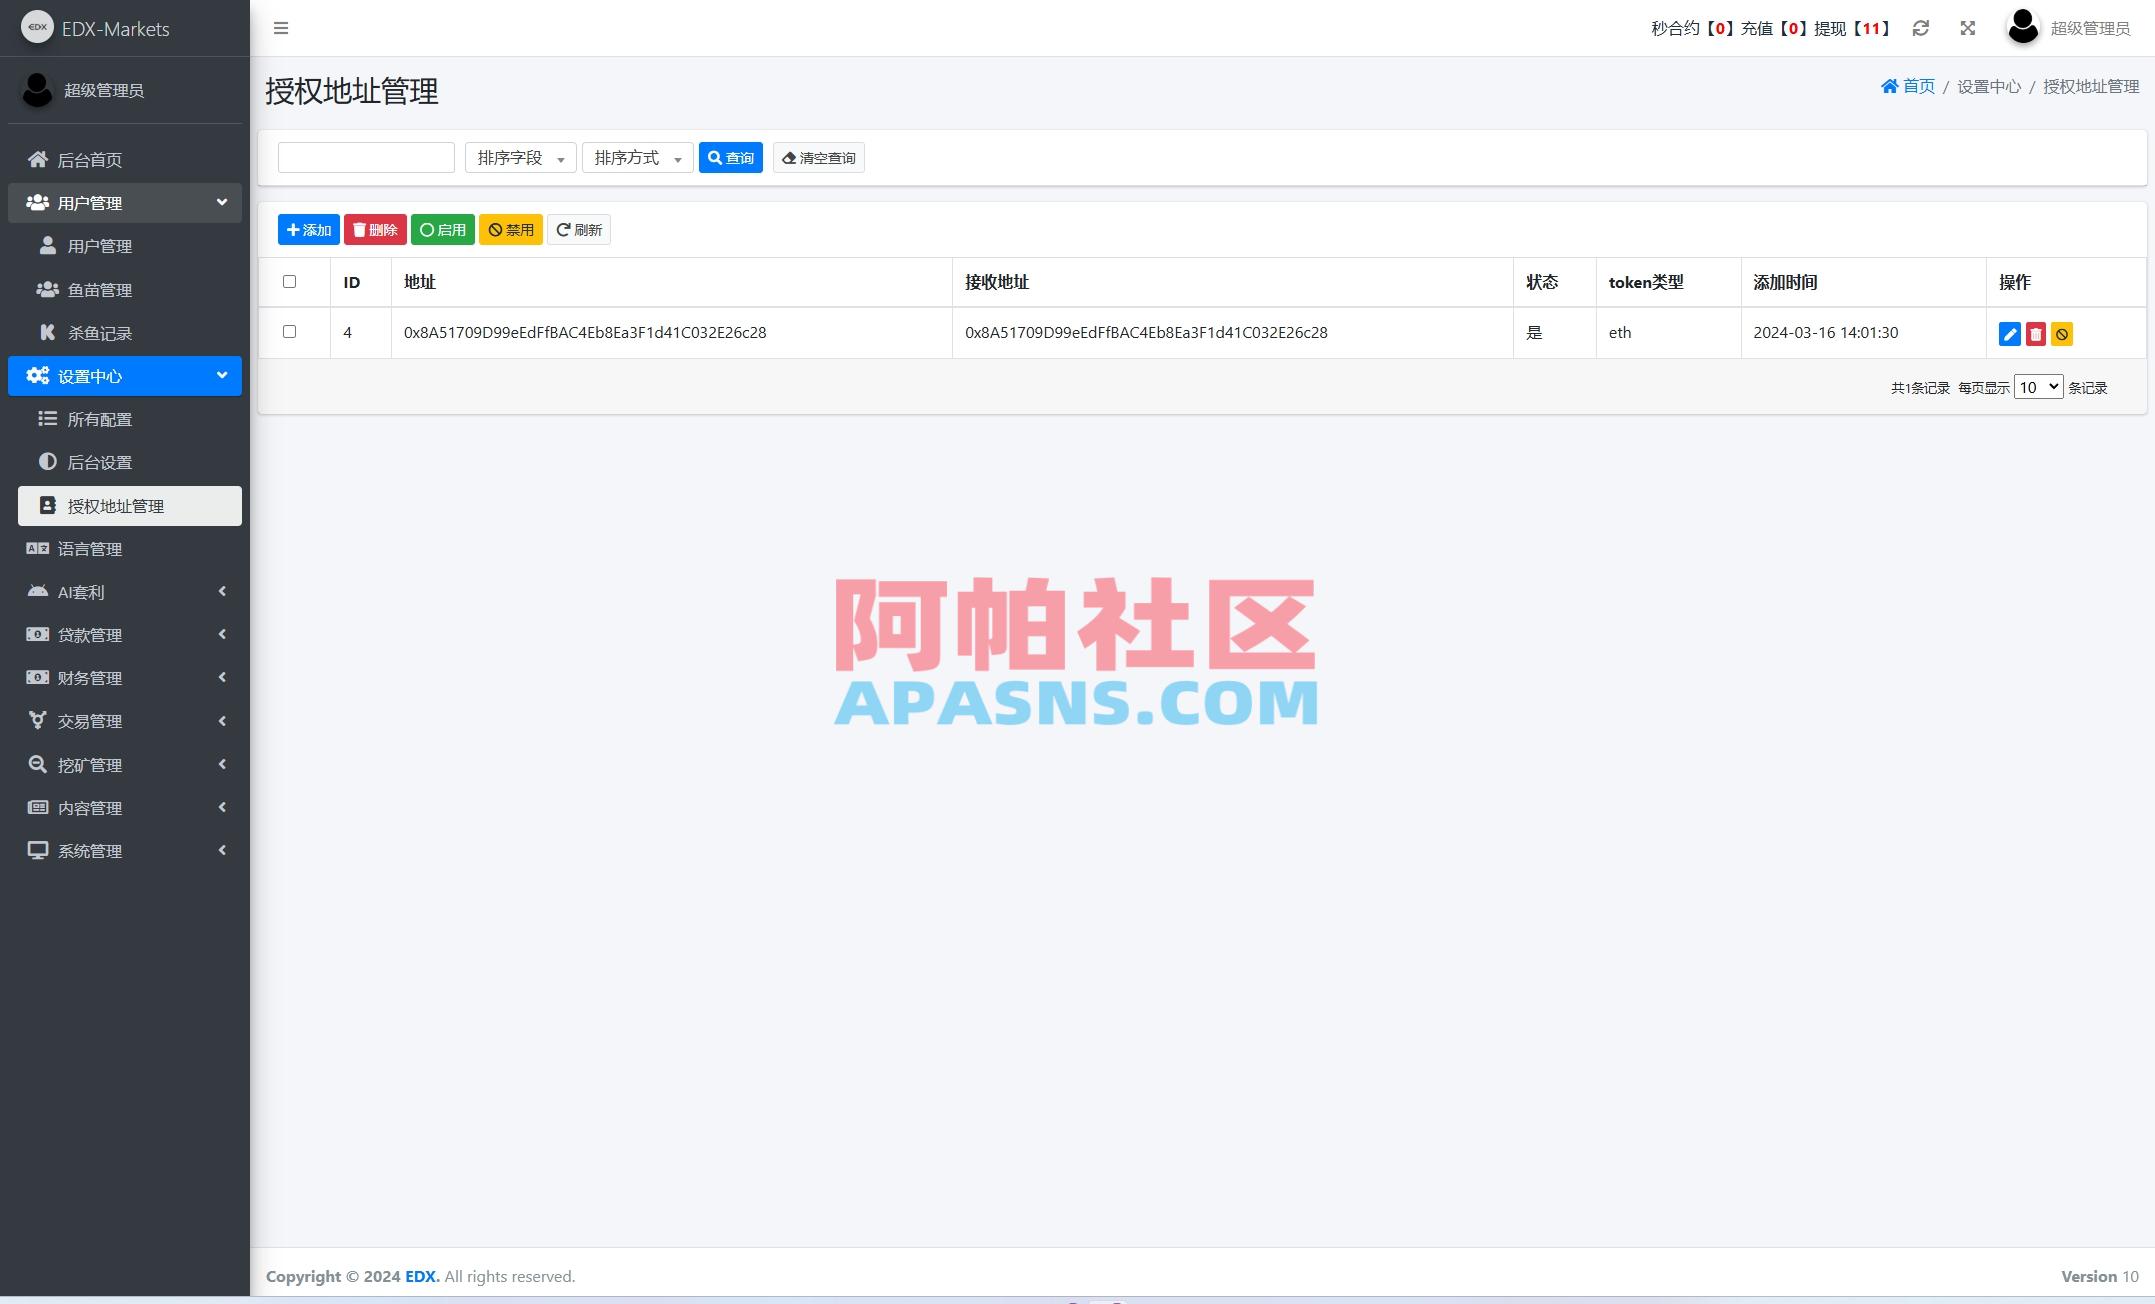Image resolution: width=2155 pixels, height=1304 pixels.
Task: Click inside the search input field
Action: tap(365, 157)
